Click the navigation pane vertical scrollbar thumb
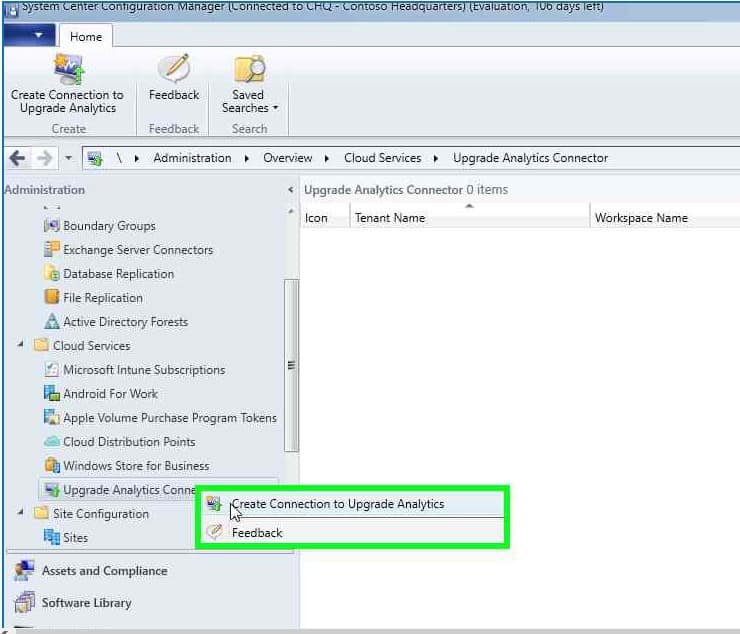 (291, 365)
